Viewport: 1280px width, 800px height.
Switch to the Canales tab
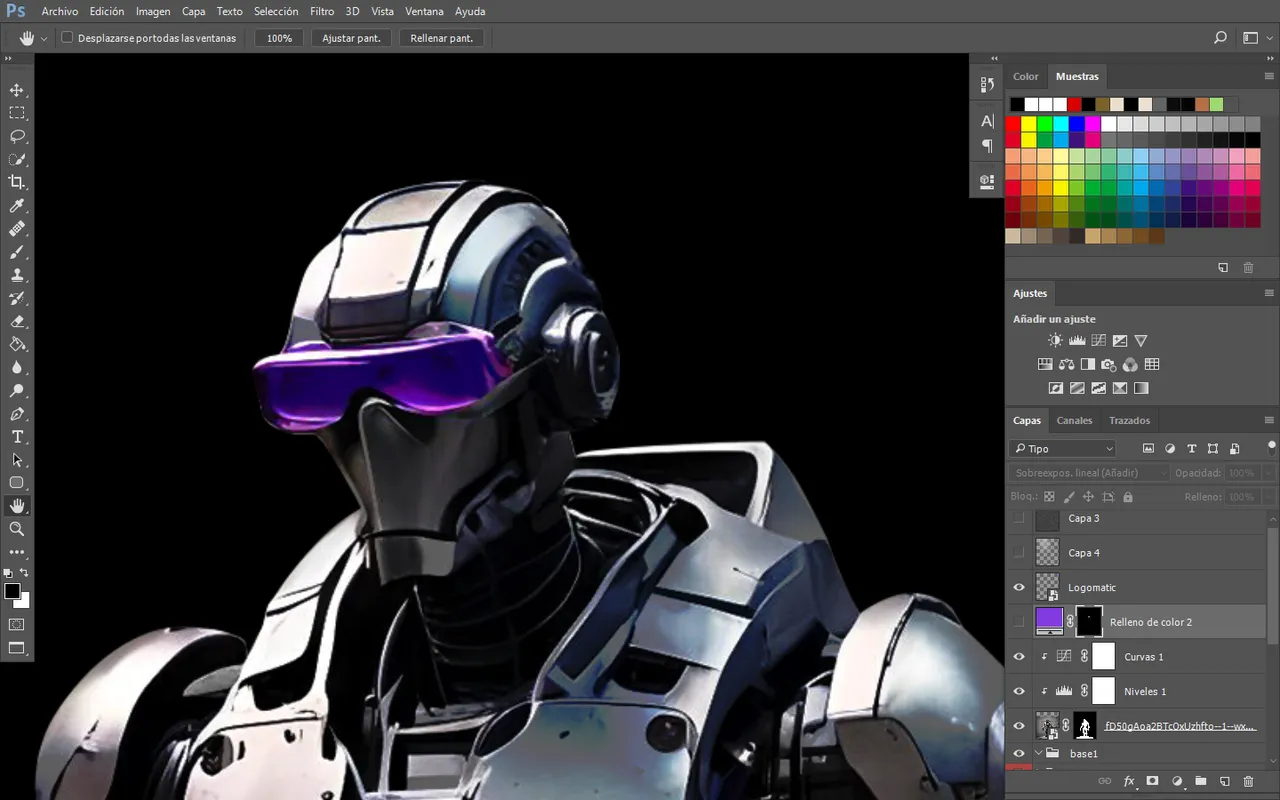(x=1075, y=421)
